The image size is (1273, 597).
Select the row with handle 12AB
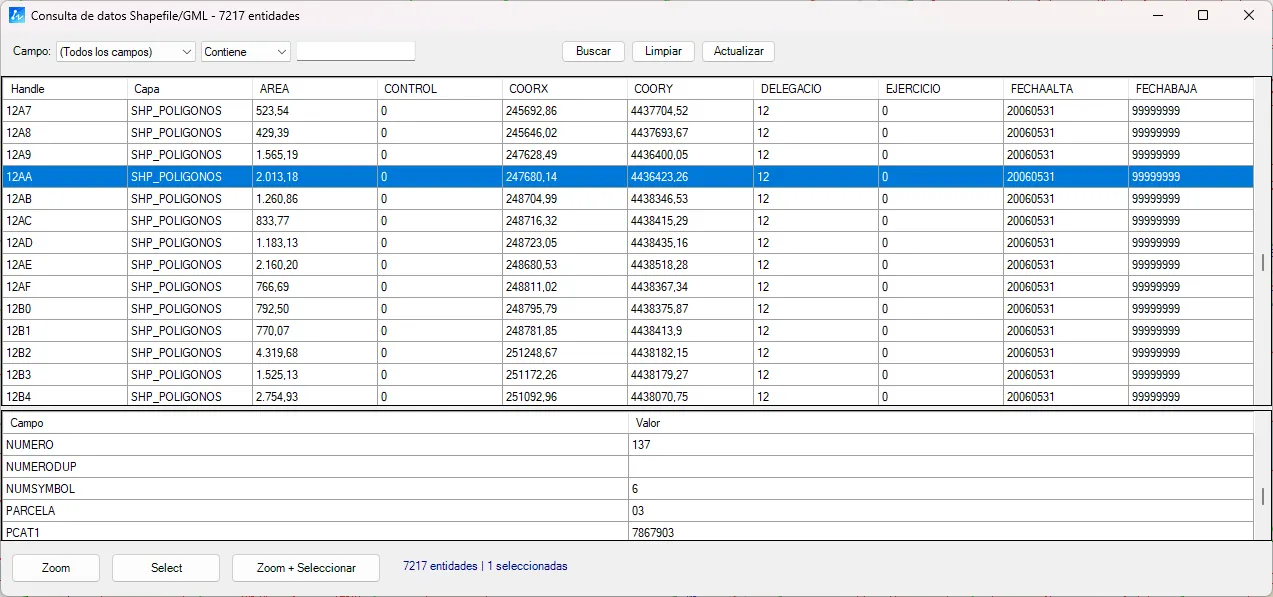coord(628,199)
